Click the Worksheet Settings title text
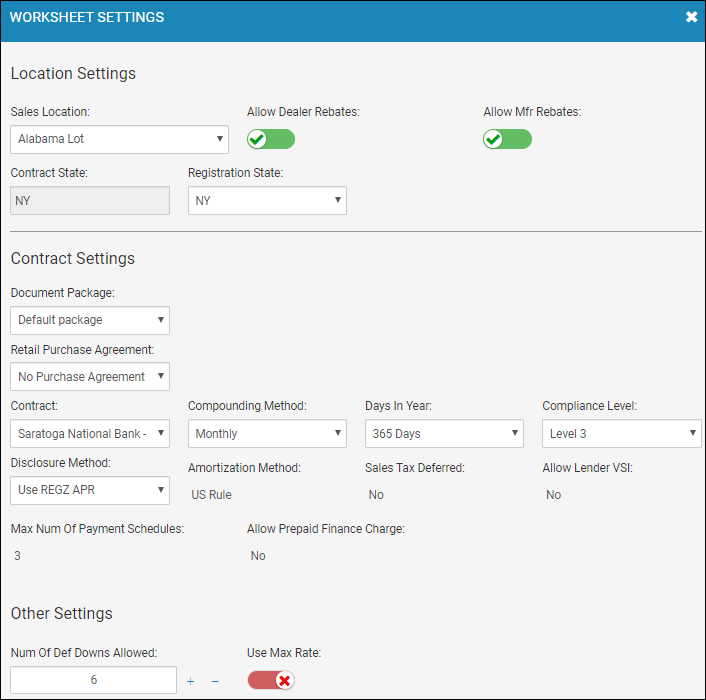Image resolution: width=706 pixels, height=700 pixels. point(87,17)
